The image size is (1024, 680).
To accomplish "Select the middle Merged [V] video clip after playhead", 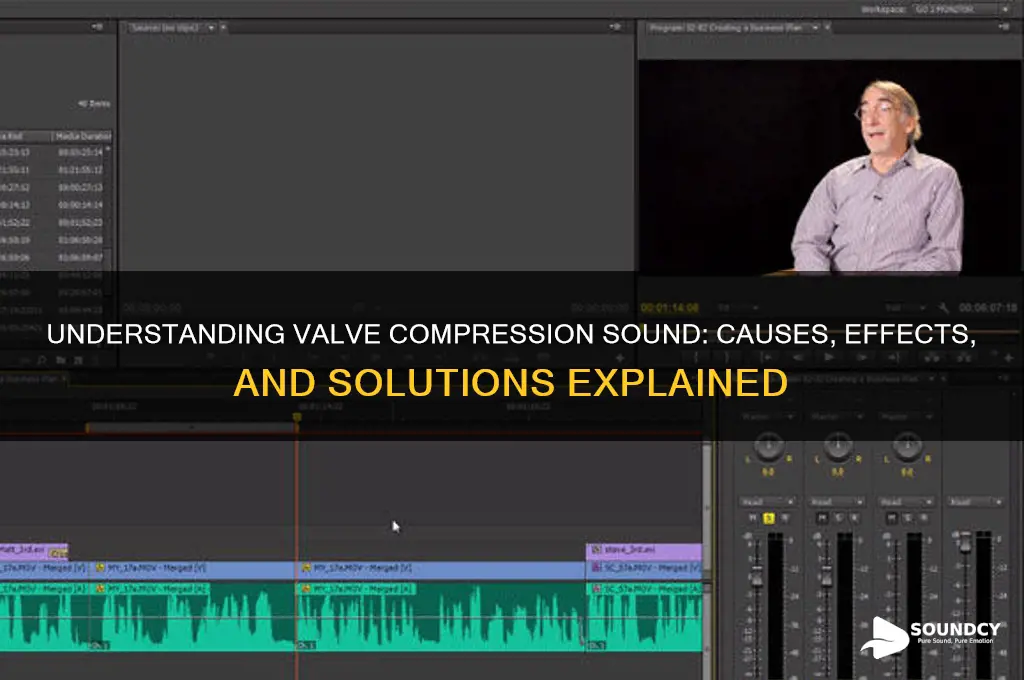I will point(440,568).
